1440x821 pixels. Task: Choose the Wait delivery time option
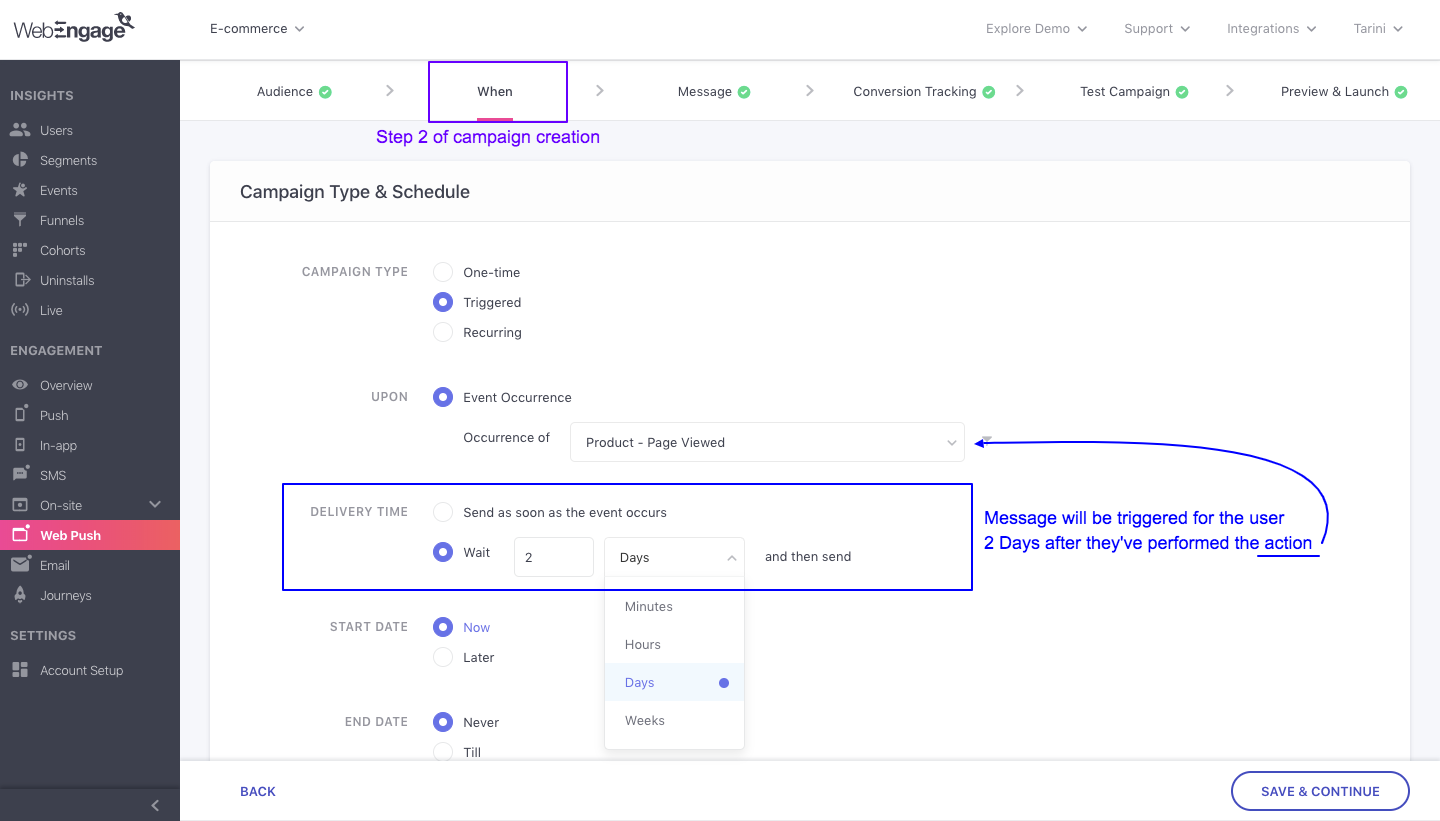click(443, 552)
